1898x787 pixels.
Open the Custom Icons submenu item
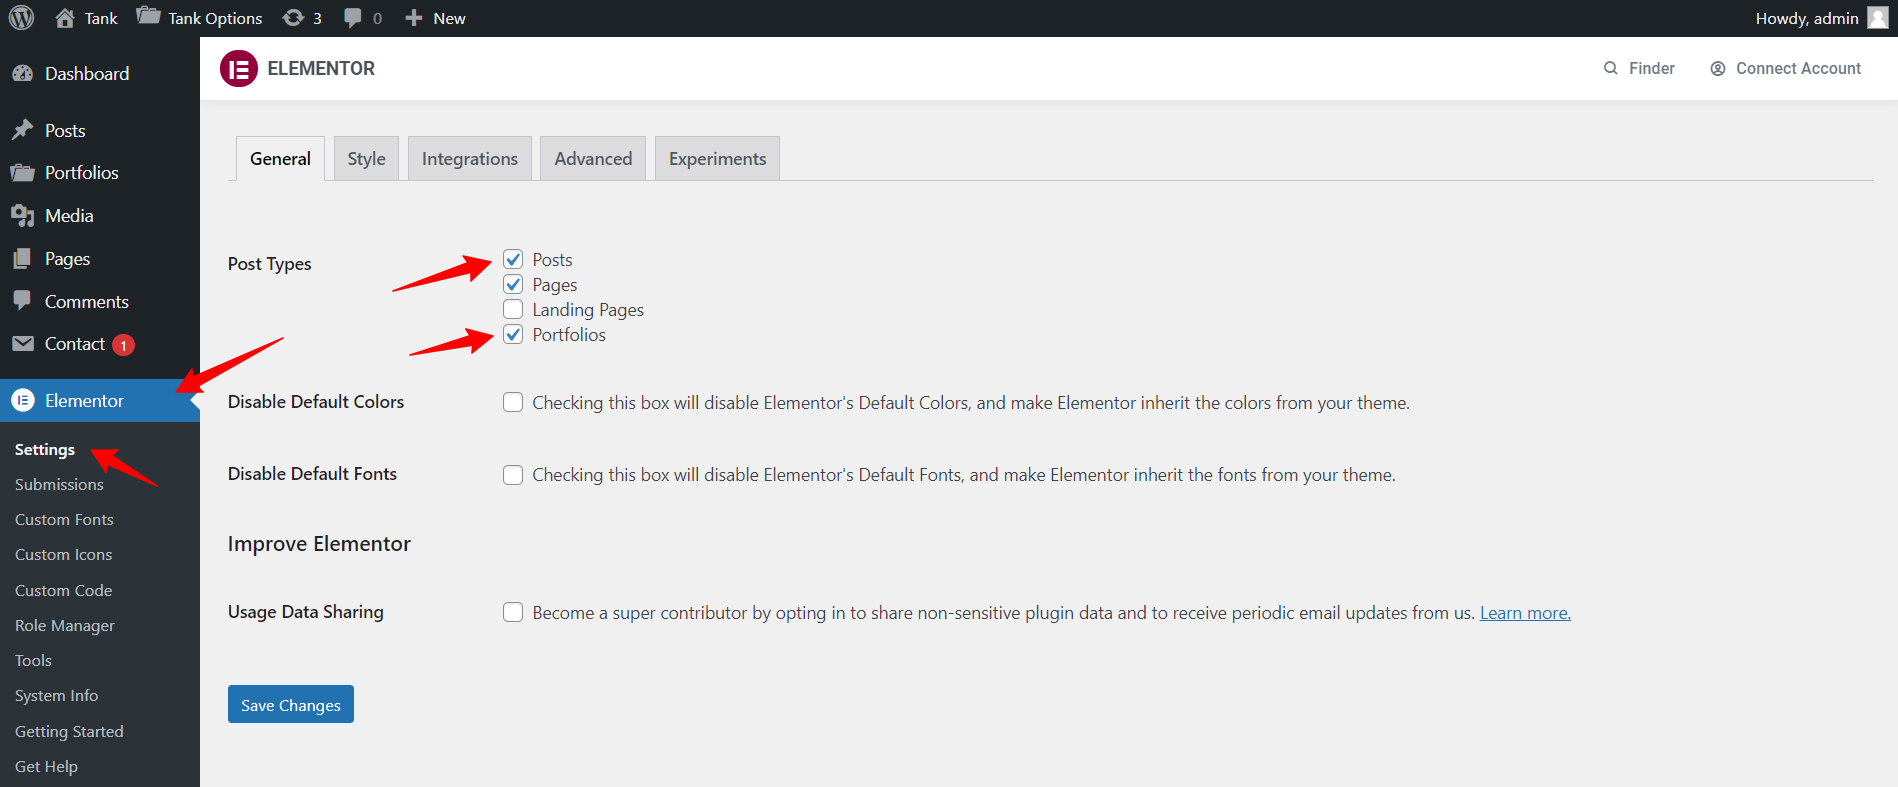[63, 555]
